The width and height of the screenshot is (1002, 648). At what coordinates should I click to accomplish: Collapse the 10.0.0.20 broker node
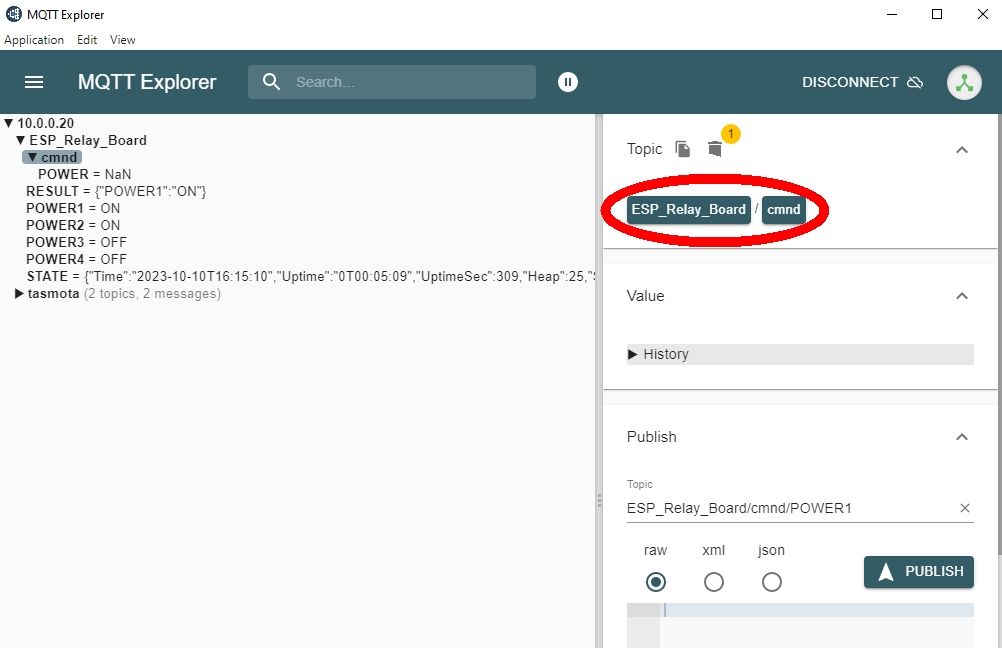(x=8, y=123)
